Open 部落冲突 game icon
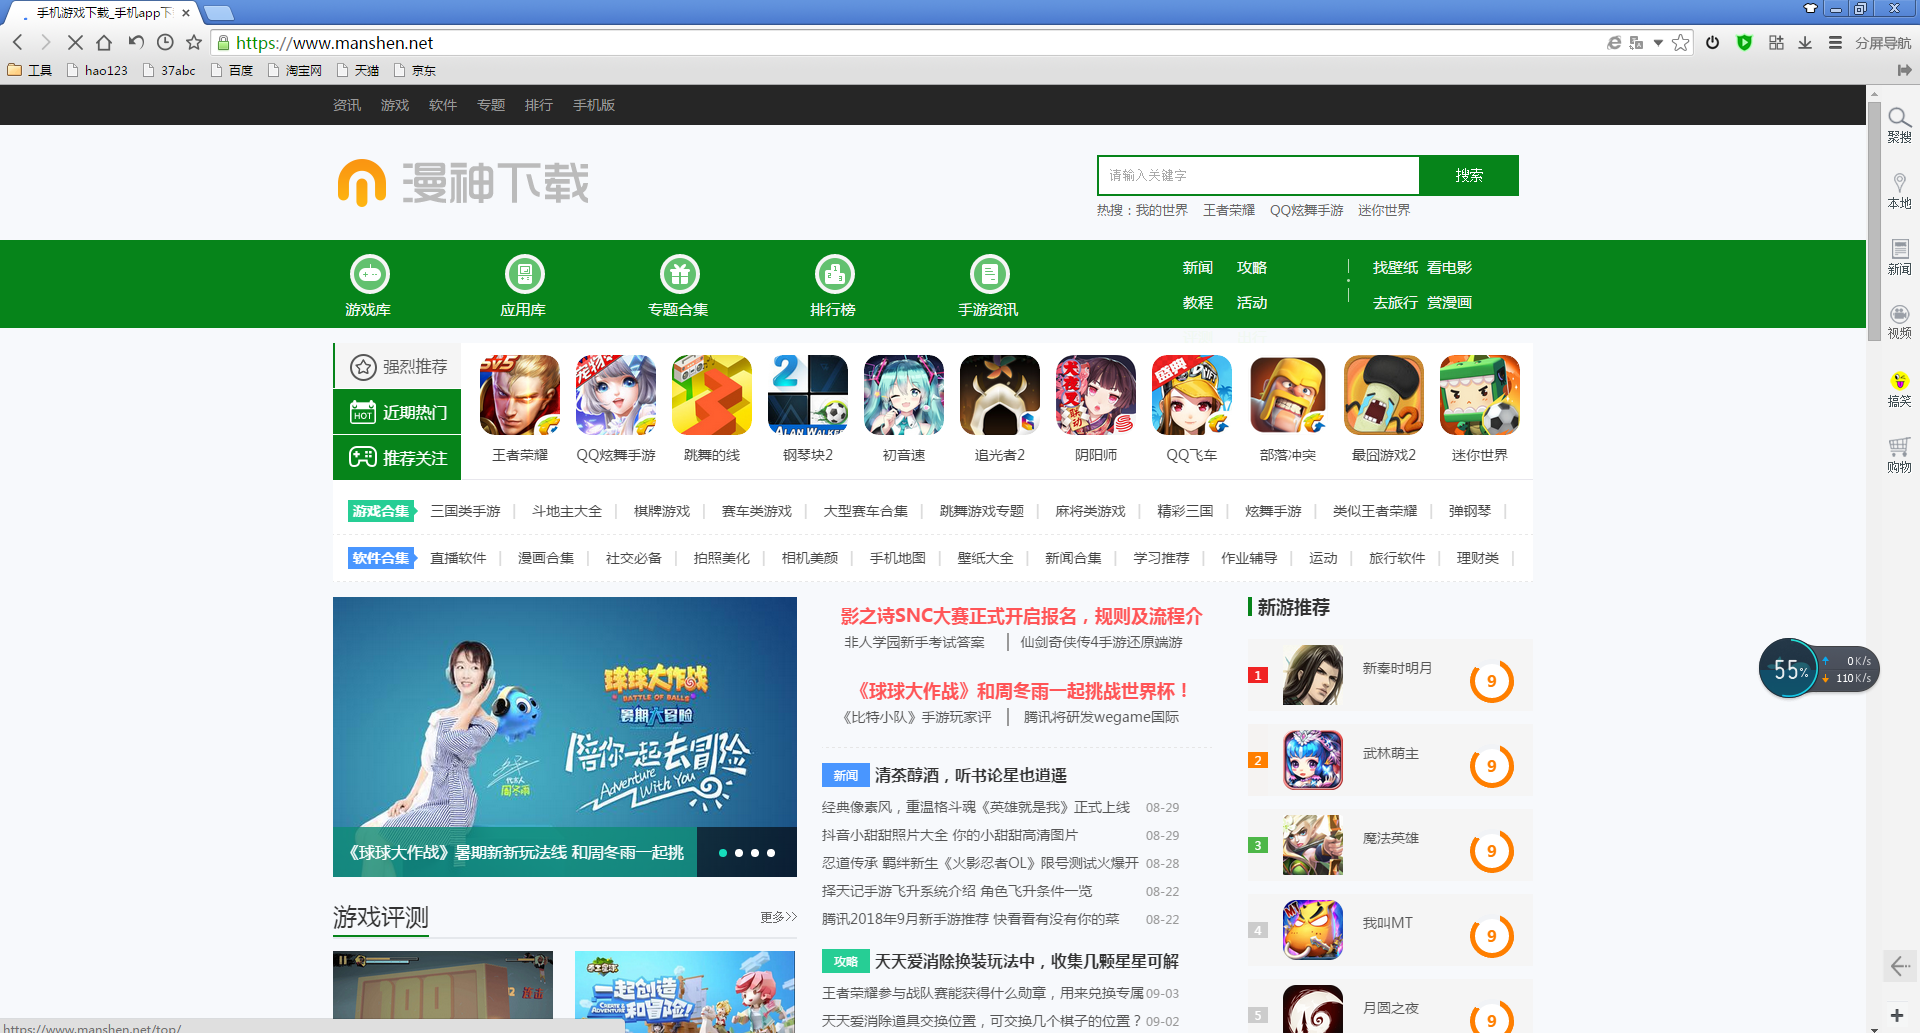Image resolution: width=1920 pixels, height=1033 pixels. click(1288, 395)
